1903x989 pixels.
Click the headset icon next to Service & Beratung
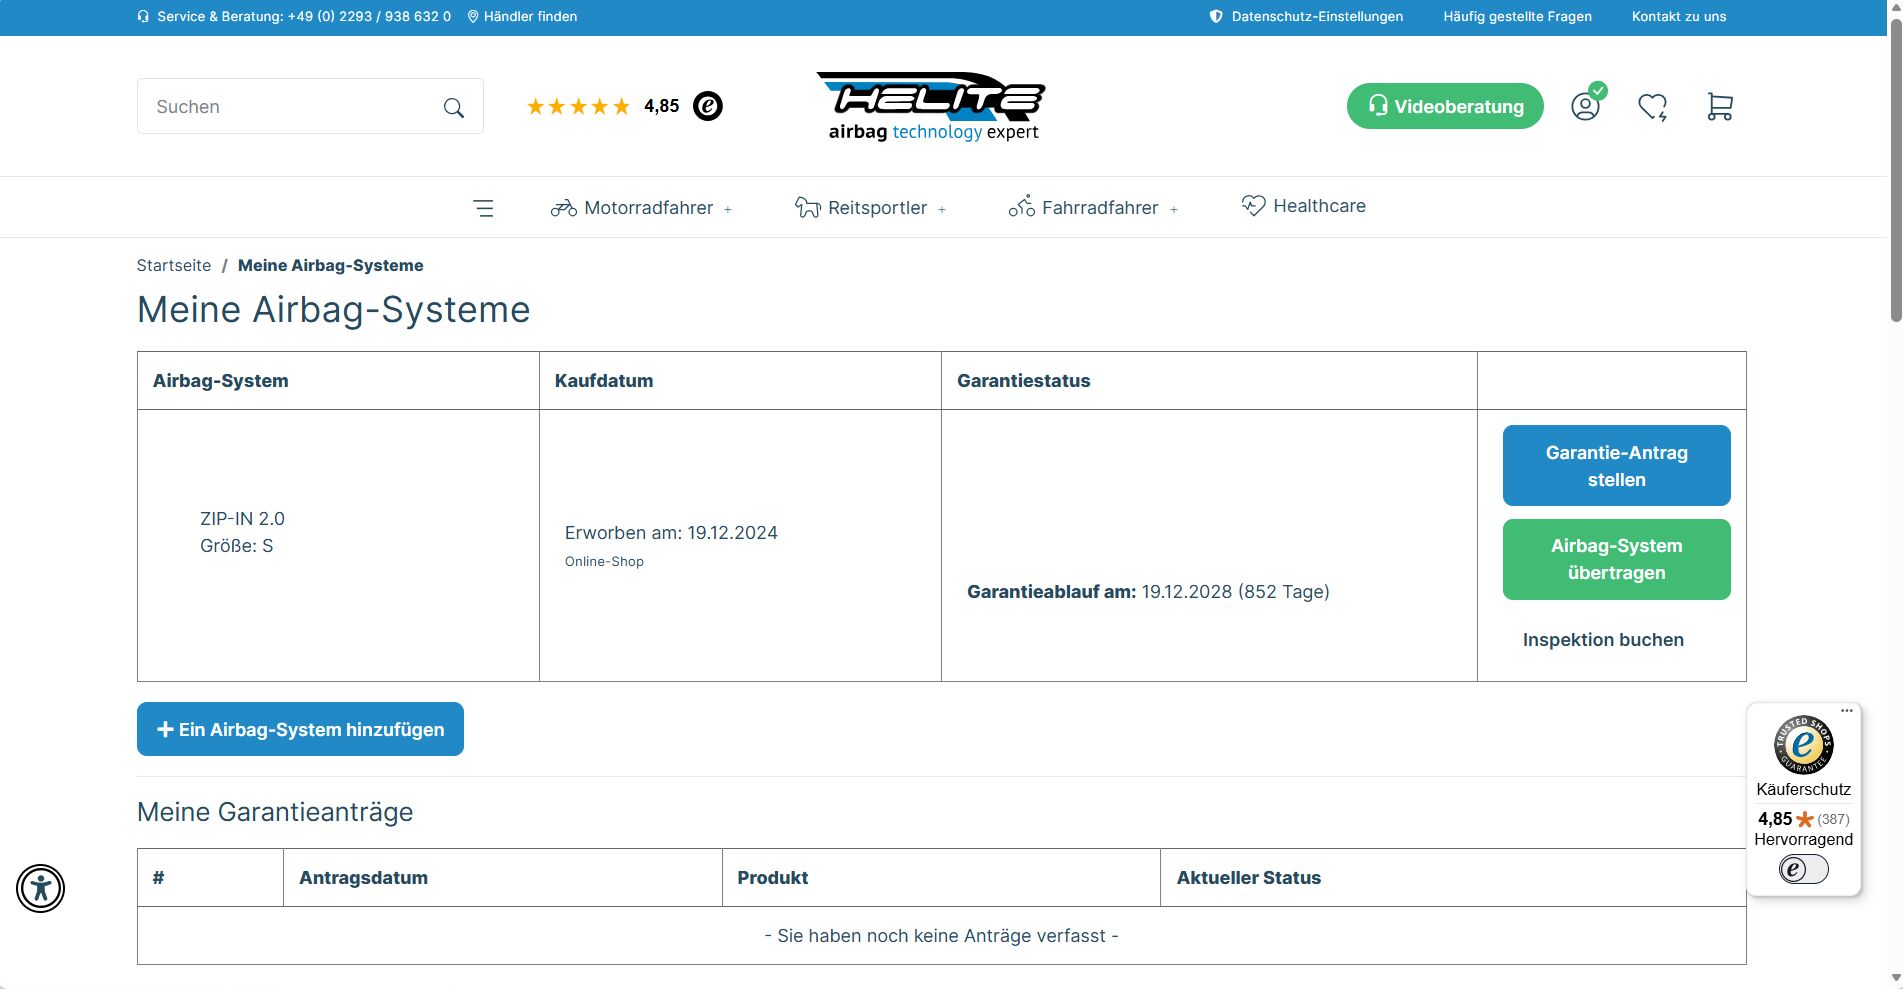(x=143, y=17)
